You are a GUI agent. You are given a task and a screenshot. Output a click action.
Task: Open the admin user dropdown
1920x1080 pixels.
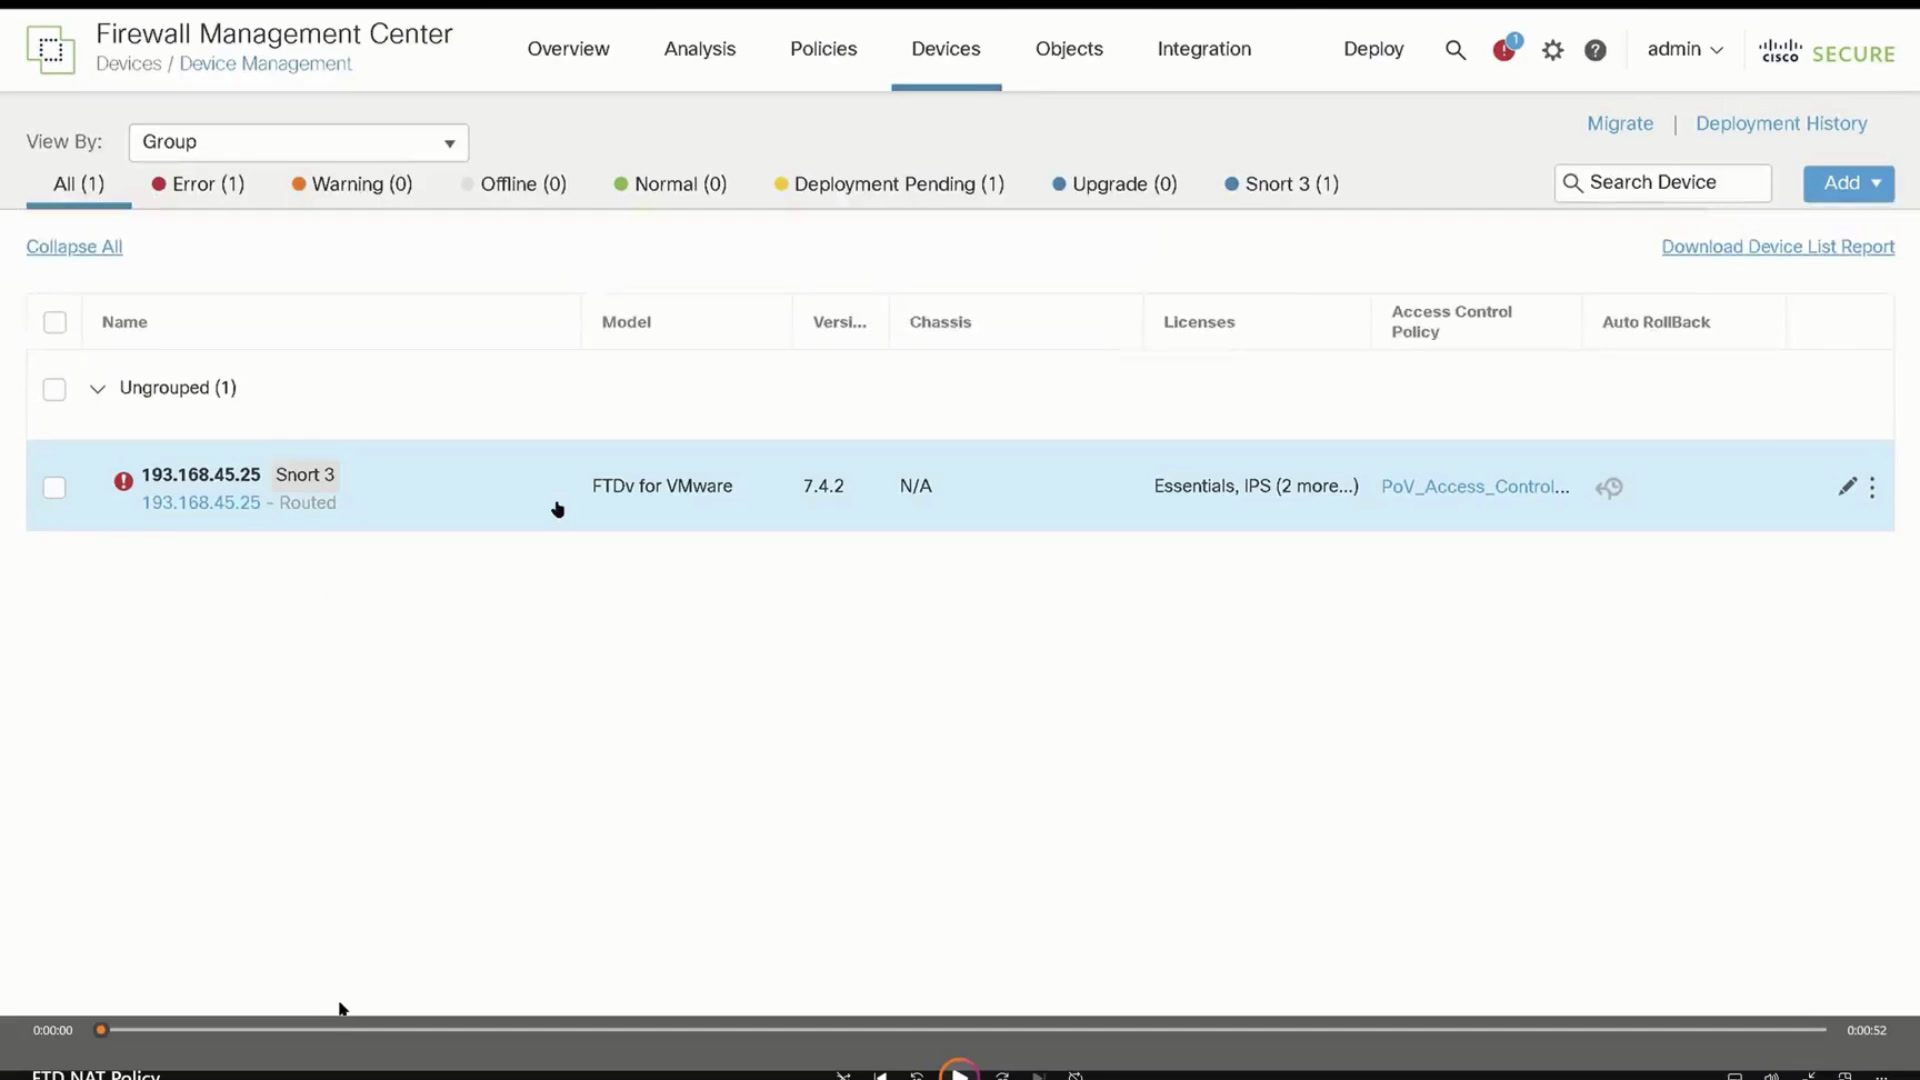pyautogui.click(x=1685, y=49)
